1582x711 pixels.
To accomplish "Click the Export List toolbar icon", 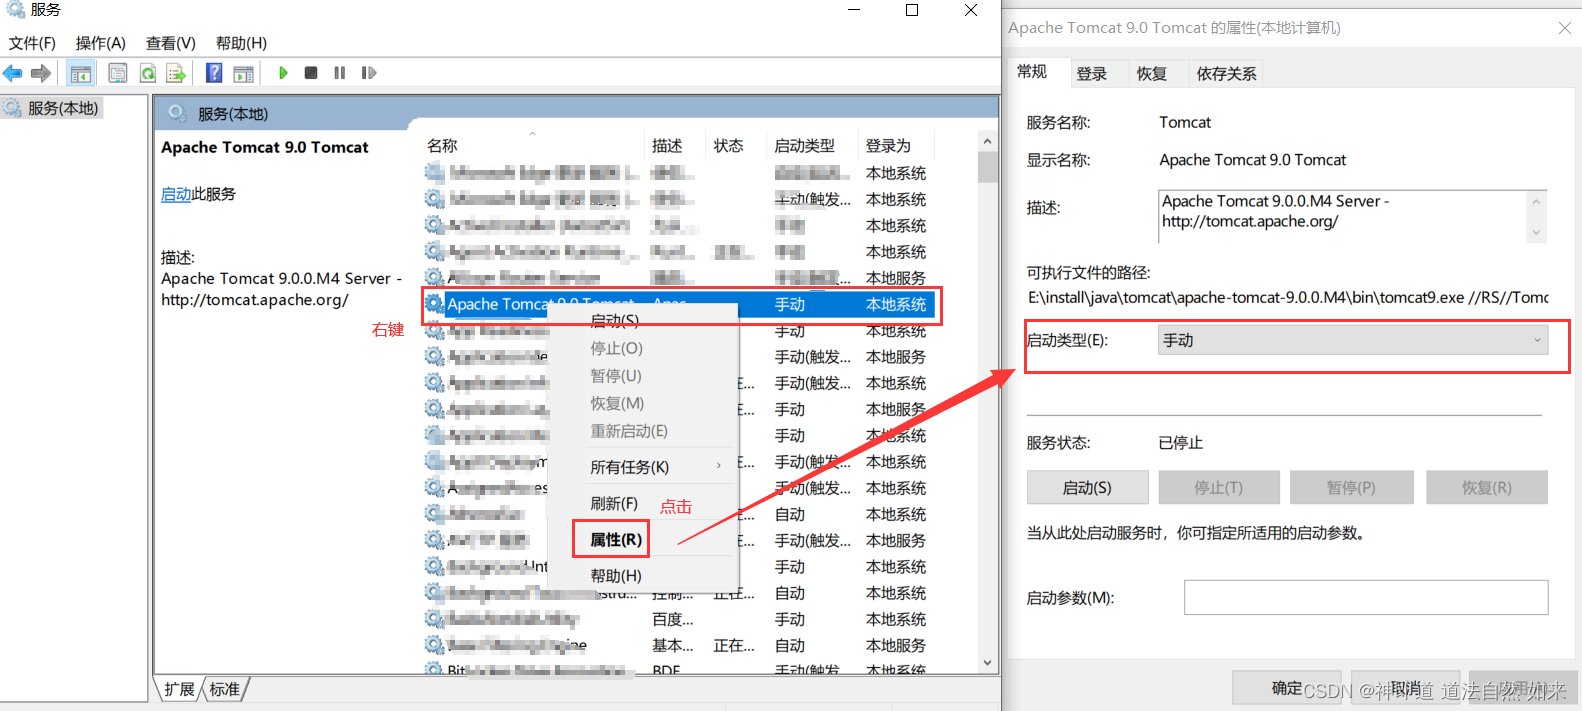I will (x=176, y=73).
